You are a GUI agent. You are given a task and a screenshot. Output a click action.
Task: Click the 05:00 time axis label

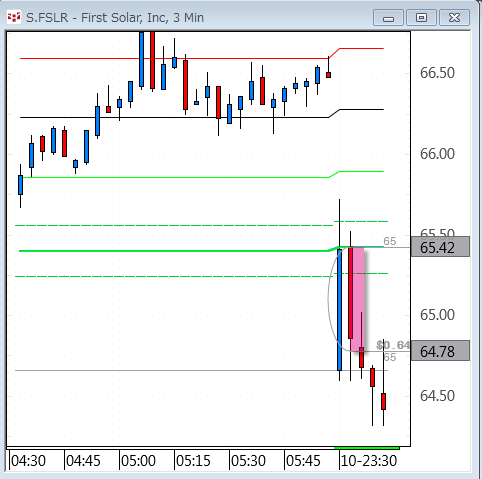point(138,461)
